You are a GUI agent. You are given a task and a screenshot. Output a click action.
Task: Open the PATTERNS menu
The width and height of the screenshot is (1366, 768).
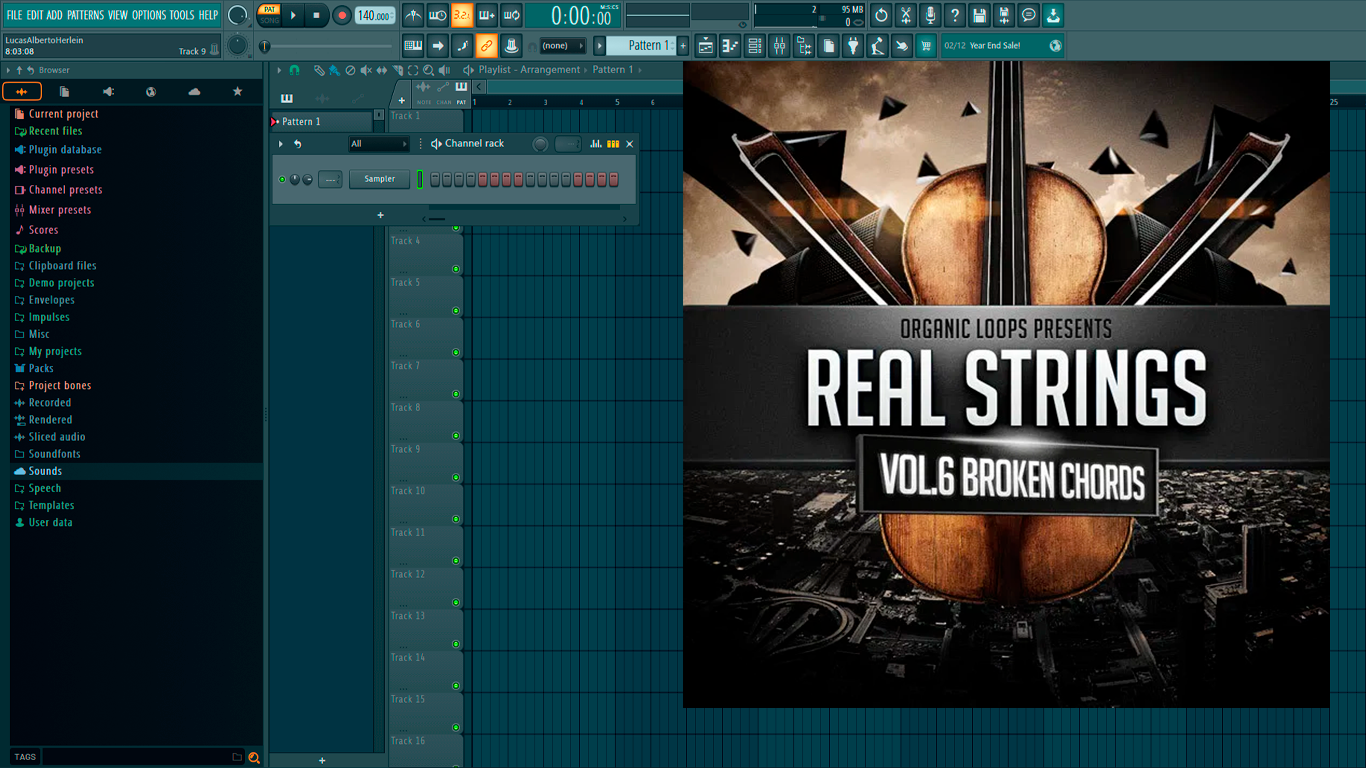(x=85, y=15)
